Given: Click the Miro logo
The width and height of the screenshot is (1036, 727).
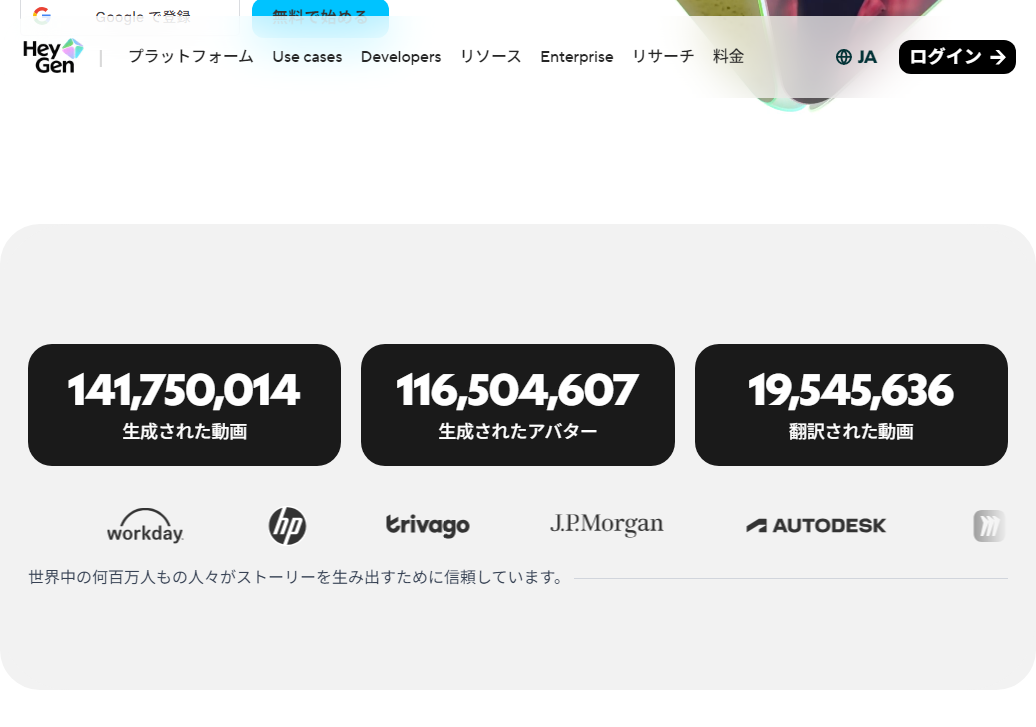Looking at the screenshot, I should (989, 526).
